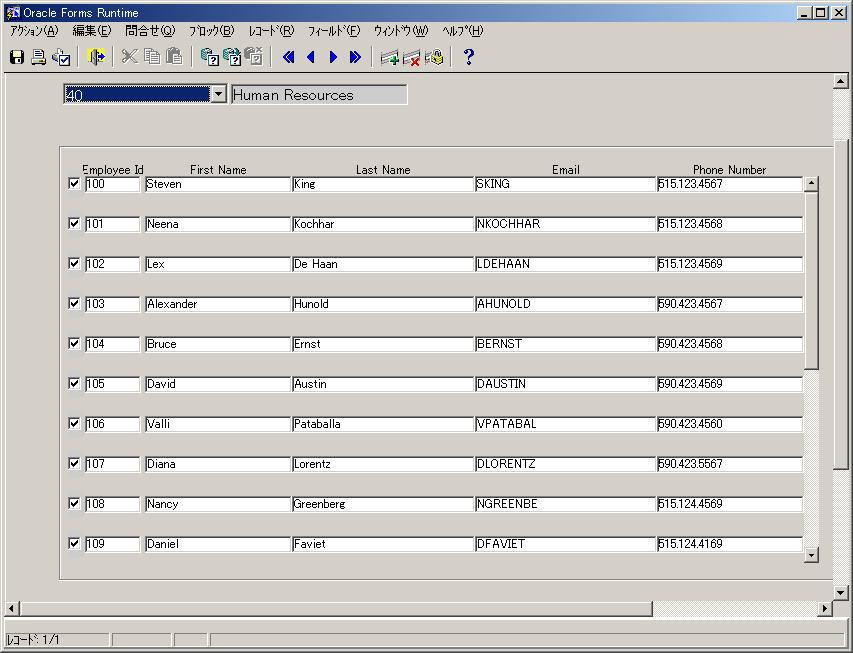The height and width of the screenshot is (653, 853).
Task: Toggle the checkbox beside Lex De Haan
Action: pos(75,263)
